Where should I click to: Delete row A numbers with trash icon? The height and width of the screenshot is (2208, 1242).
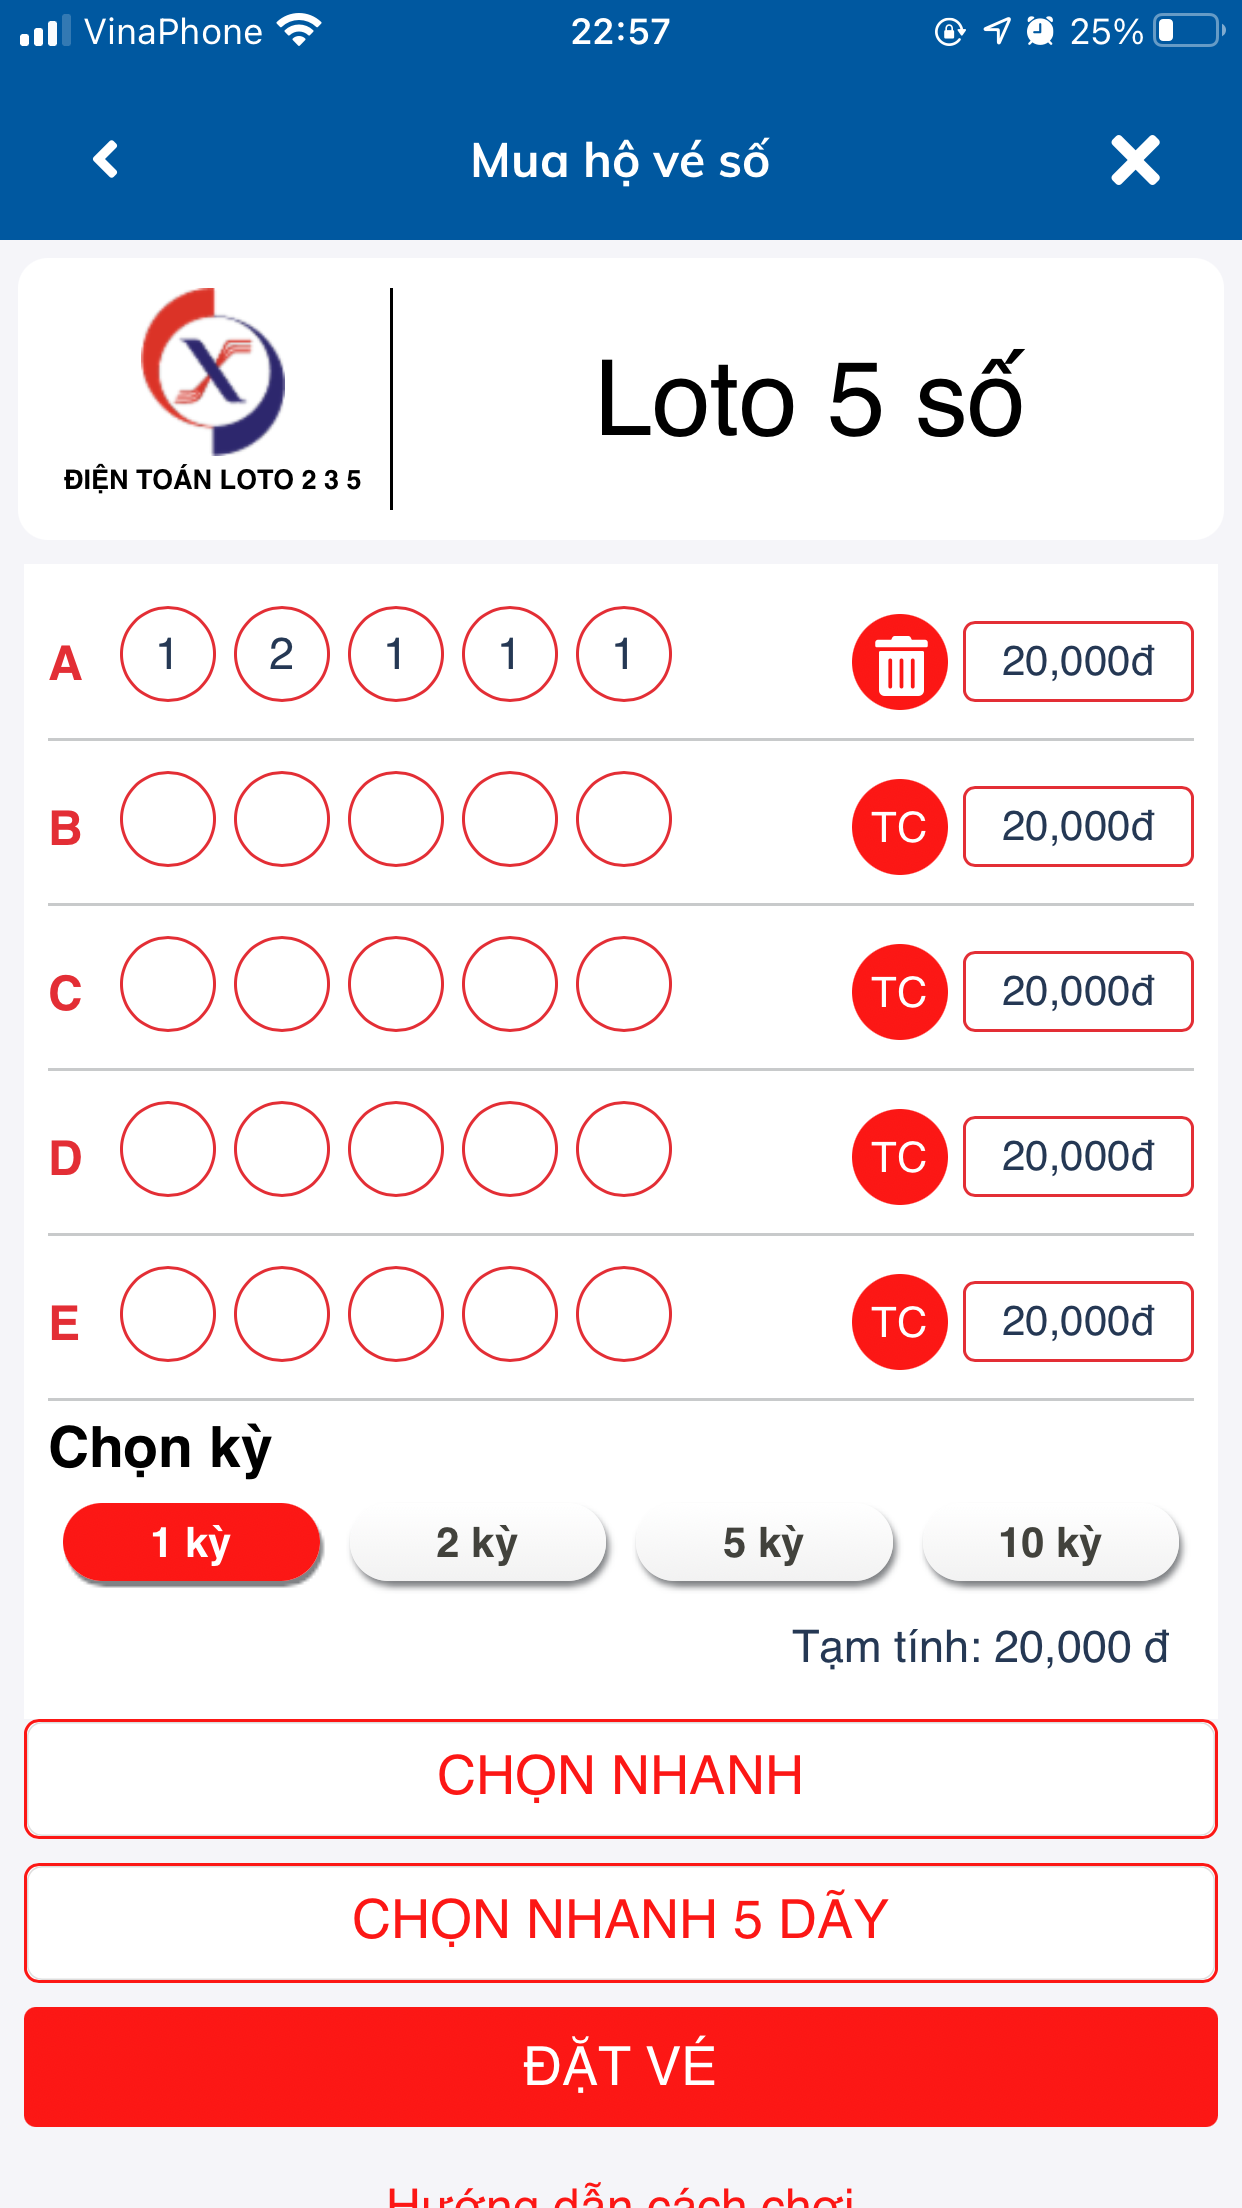pyautogui.click(x=899, y=662)
